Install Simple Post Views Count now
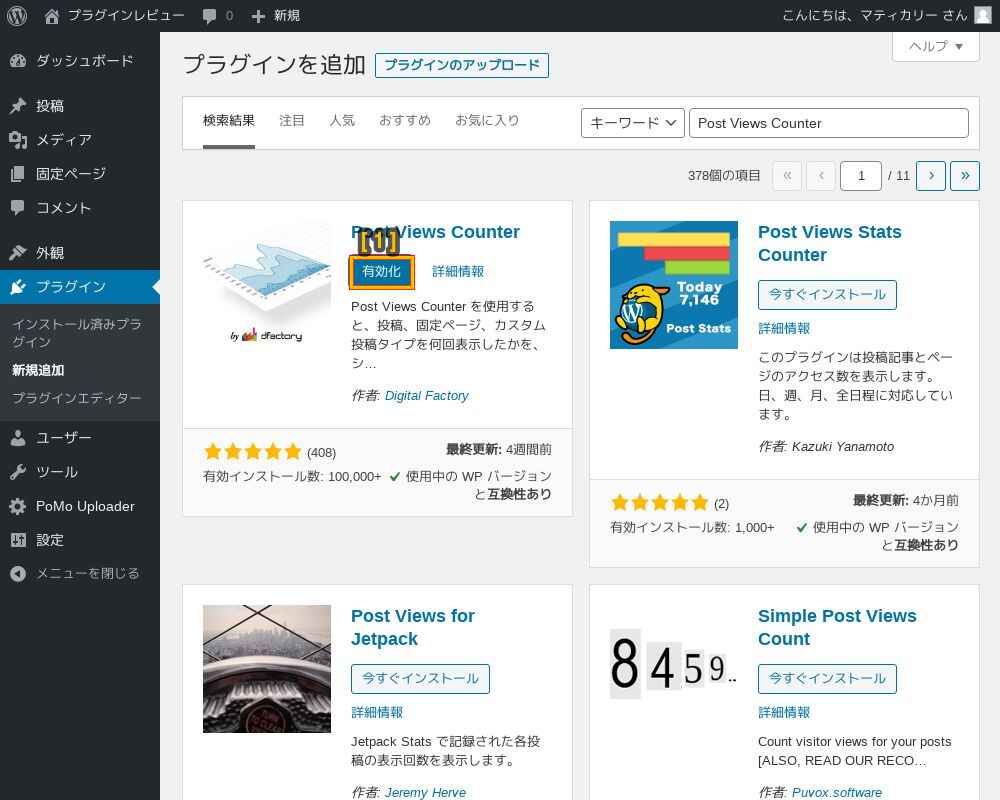 pos(827,679)
